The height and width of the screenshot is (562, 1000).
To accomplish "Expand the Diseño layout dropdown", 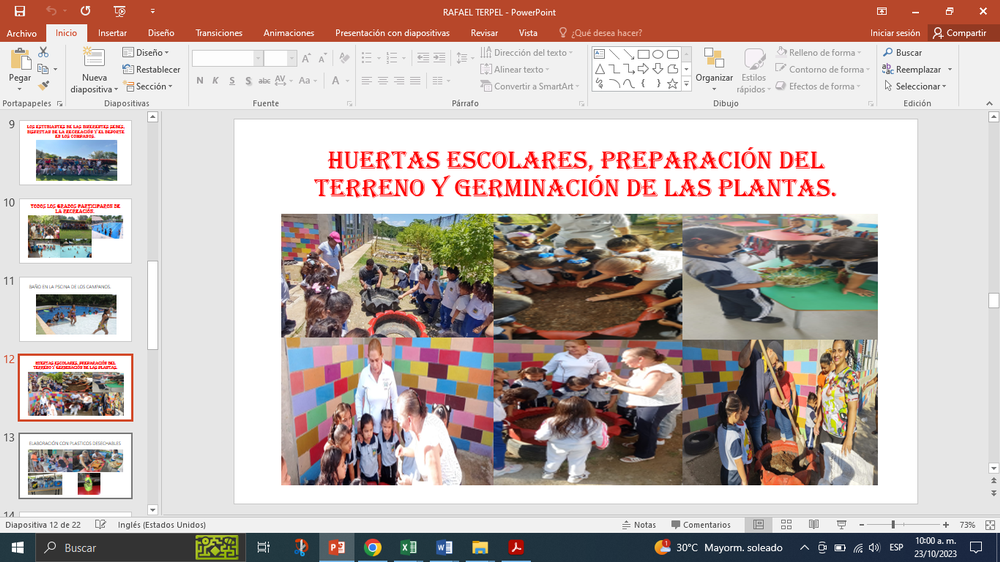I will [146, 53].
